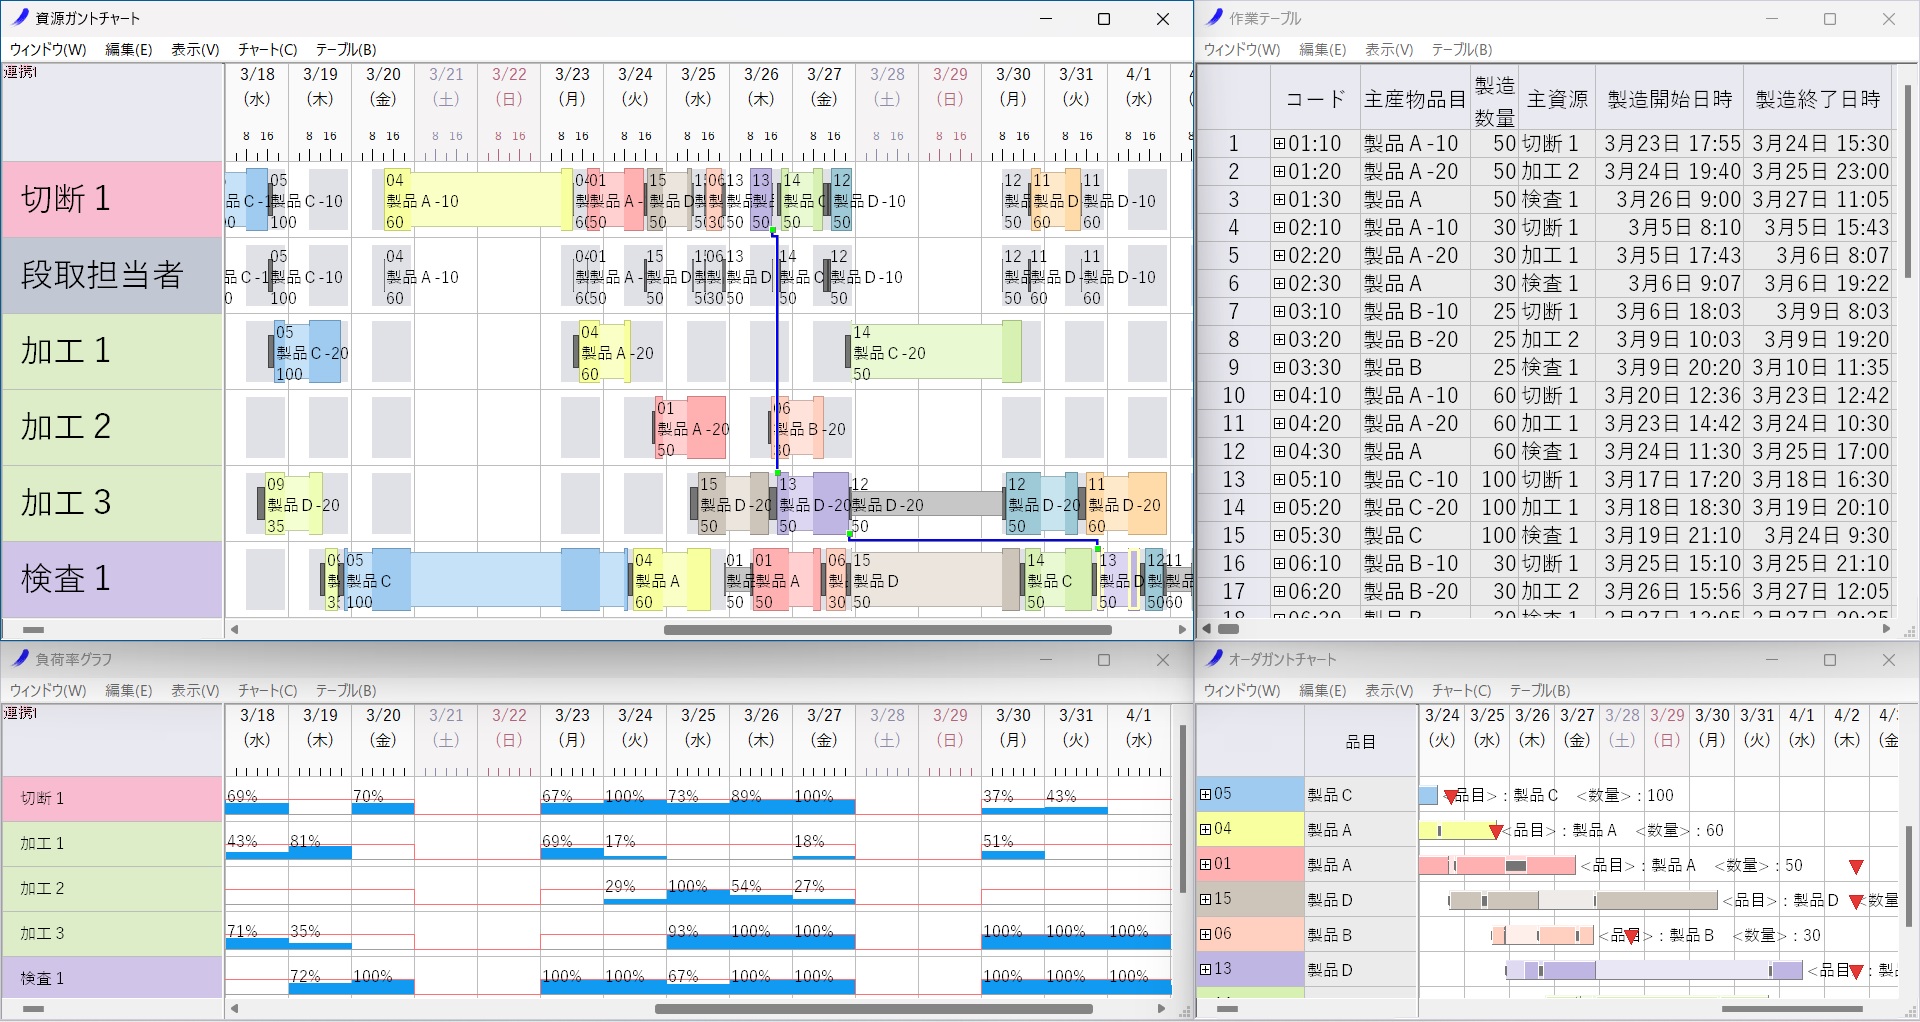1920x1022 pixels.
Task: Click 主資源 column header in work table
Action: point(1557,99)
